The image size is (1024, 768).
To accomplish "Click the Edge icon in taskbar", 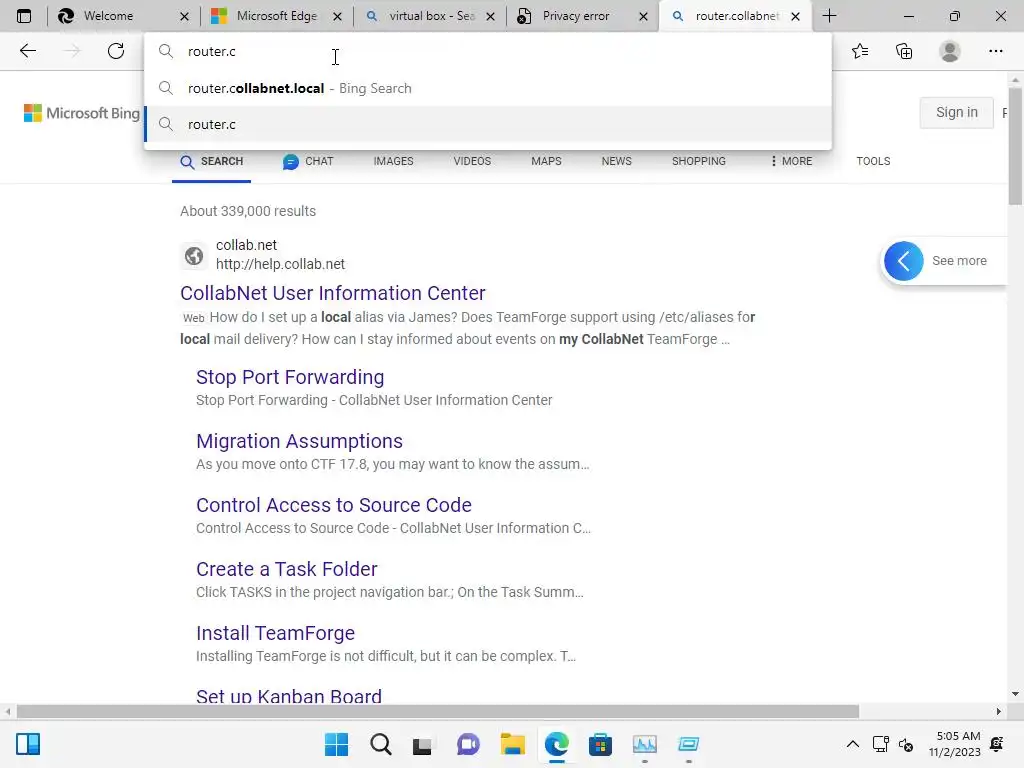I will (x=556, y=744).
